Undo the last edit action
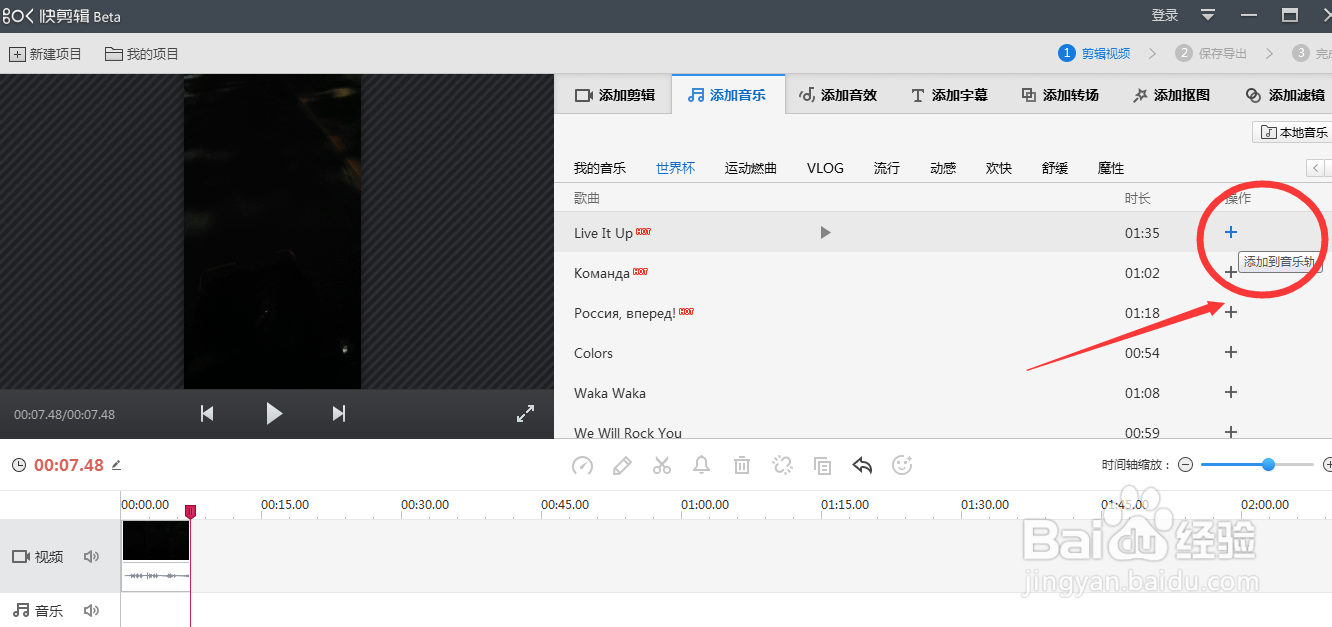Image resolution: width=1332 pixels, height=627 pixels. click(862, 465)
